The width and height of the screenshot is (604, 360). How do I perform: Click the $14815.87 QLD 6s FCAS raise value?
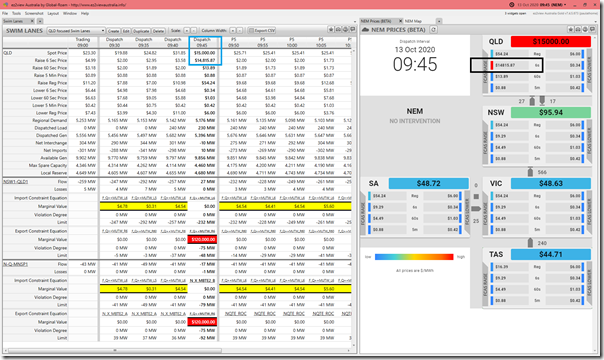pyautogui.click(x=505, y=65)
